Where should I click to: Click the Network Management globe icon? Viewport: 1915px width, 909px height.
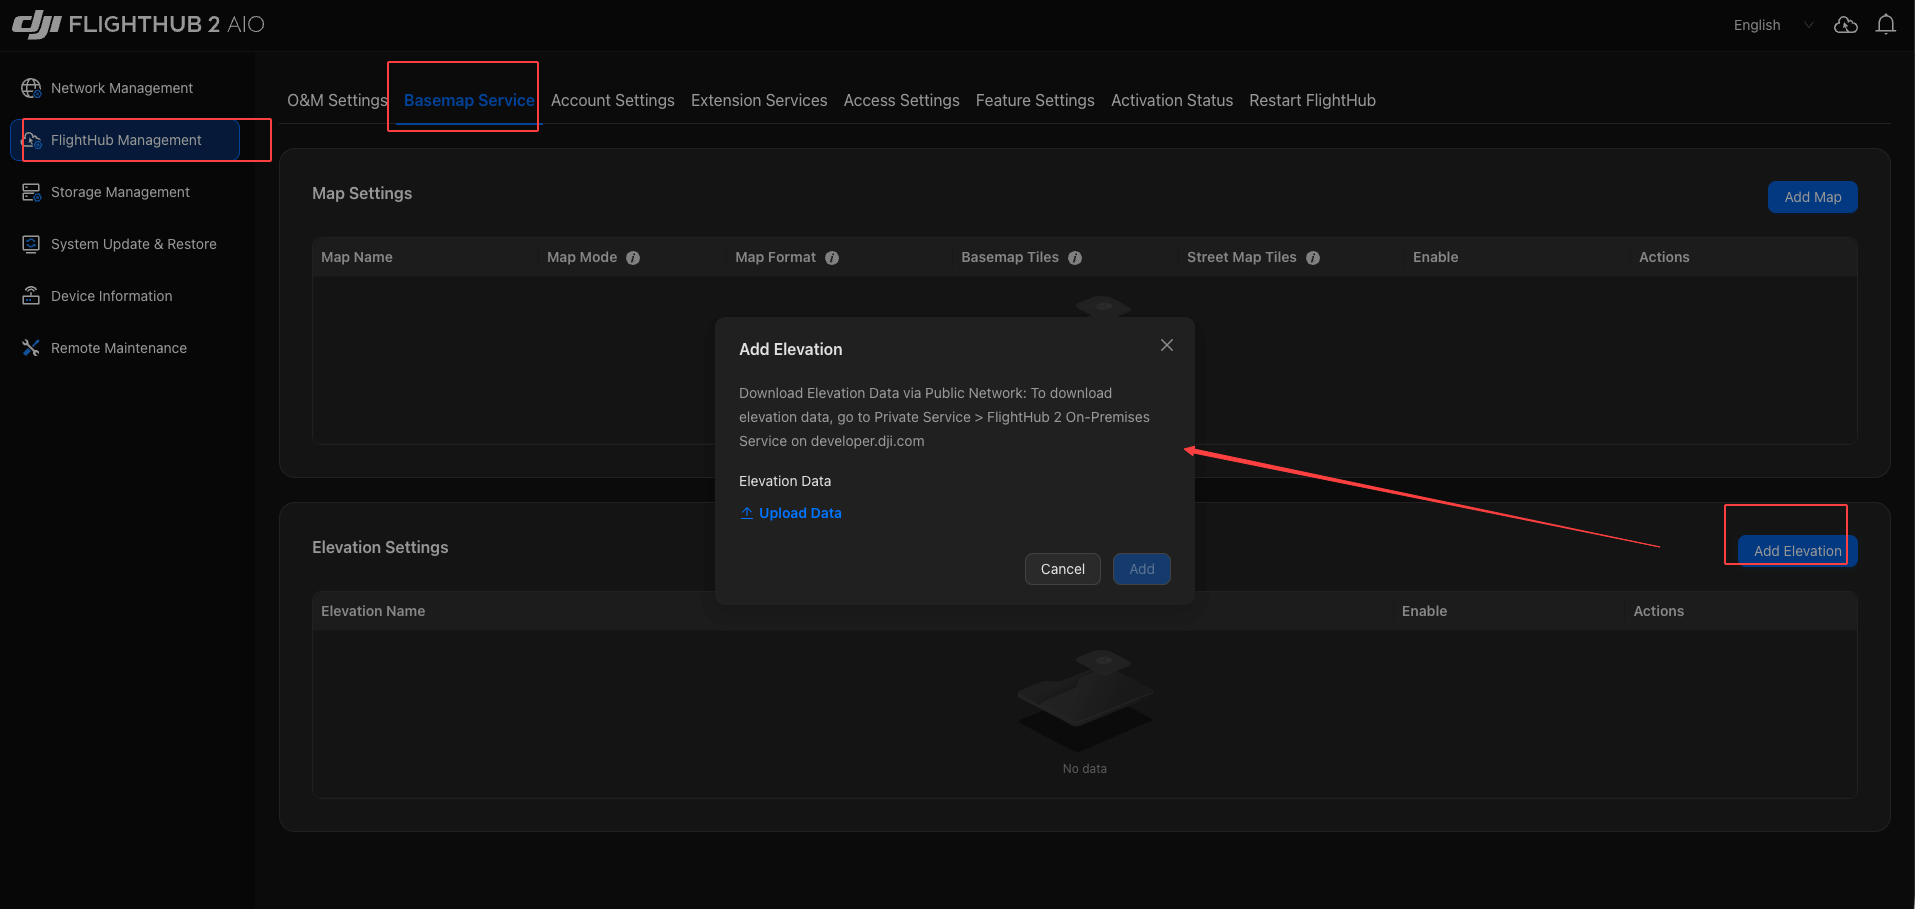[x=31, y=88]
